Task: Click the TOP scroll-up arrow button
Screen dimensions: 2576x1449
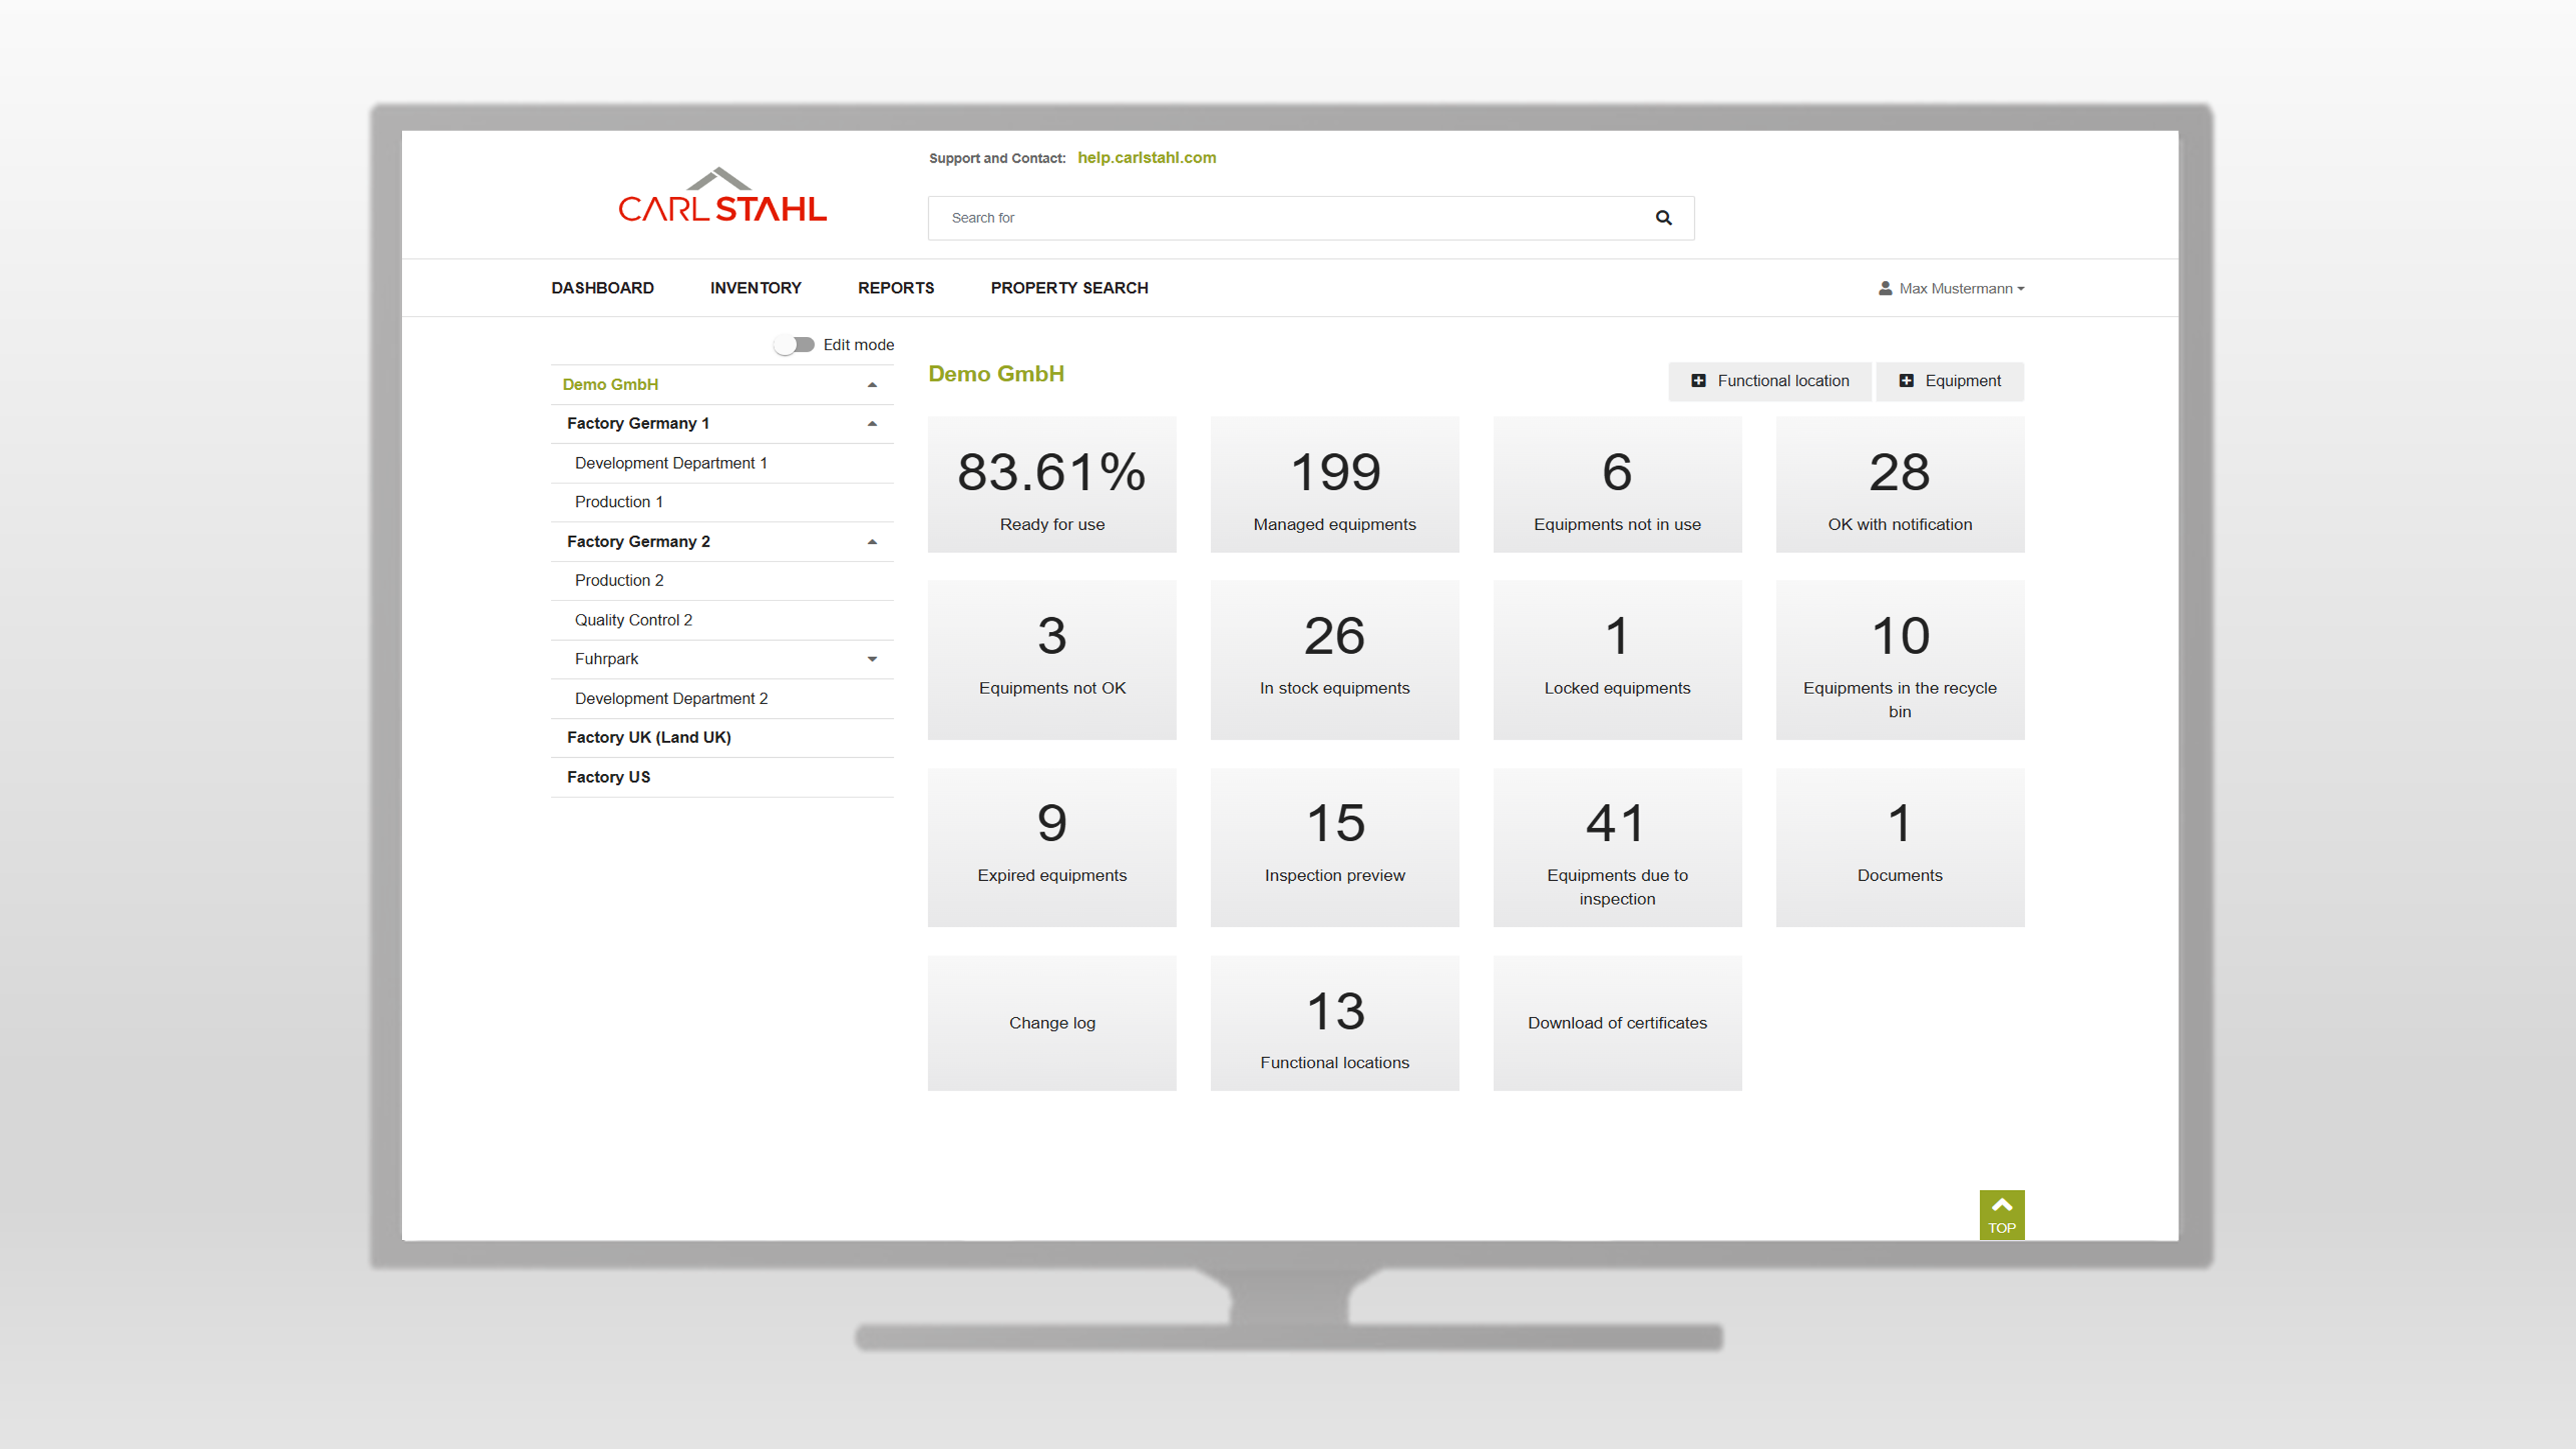Action: [x=2001, y=1214]
